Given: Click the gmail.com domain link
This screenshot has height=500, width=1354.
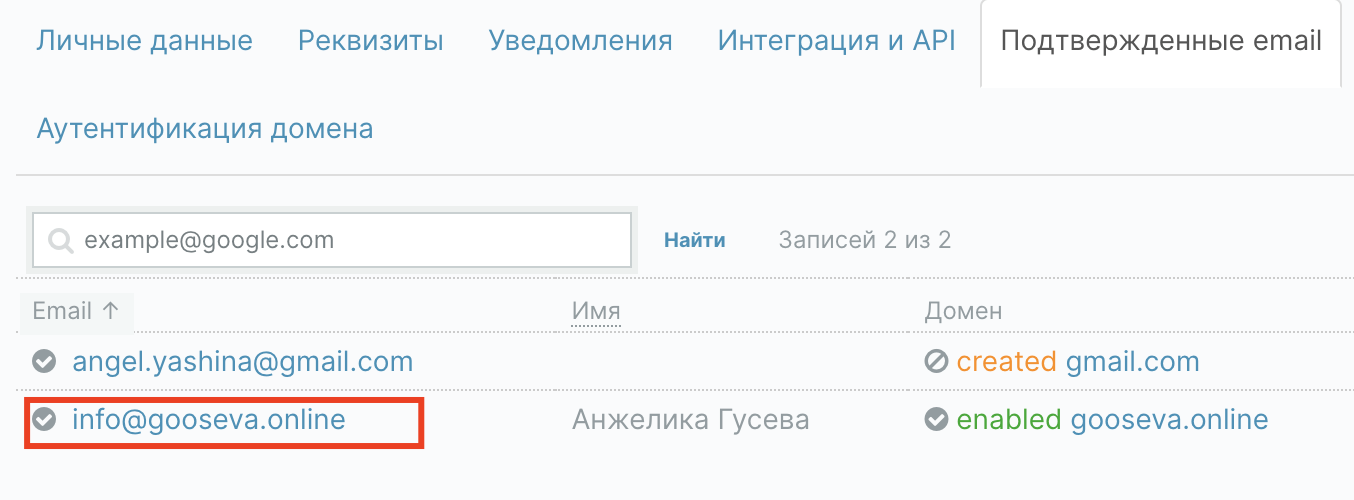Looking at the screenshot, I should 1131,361.
